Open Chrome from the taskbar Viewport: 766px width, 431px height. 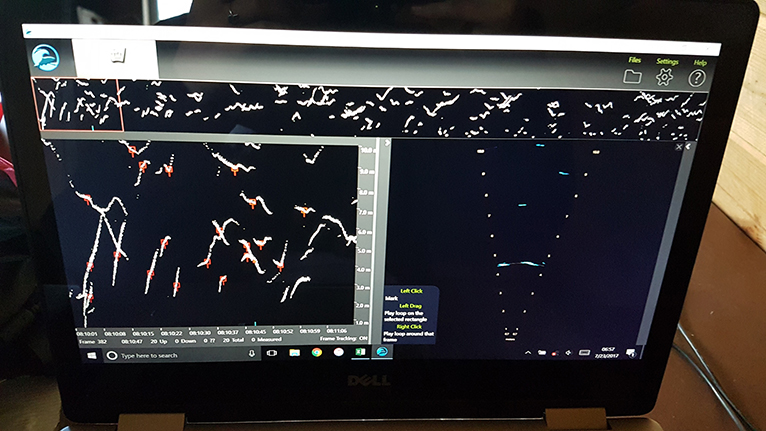317,353
